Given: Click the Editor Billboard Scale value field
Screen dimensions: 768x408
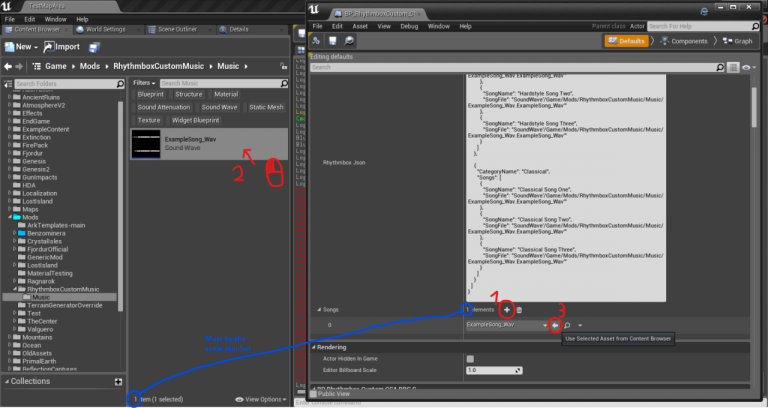Looking at the screenshot, I should [494, 370].
